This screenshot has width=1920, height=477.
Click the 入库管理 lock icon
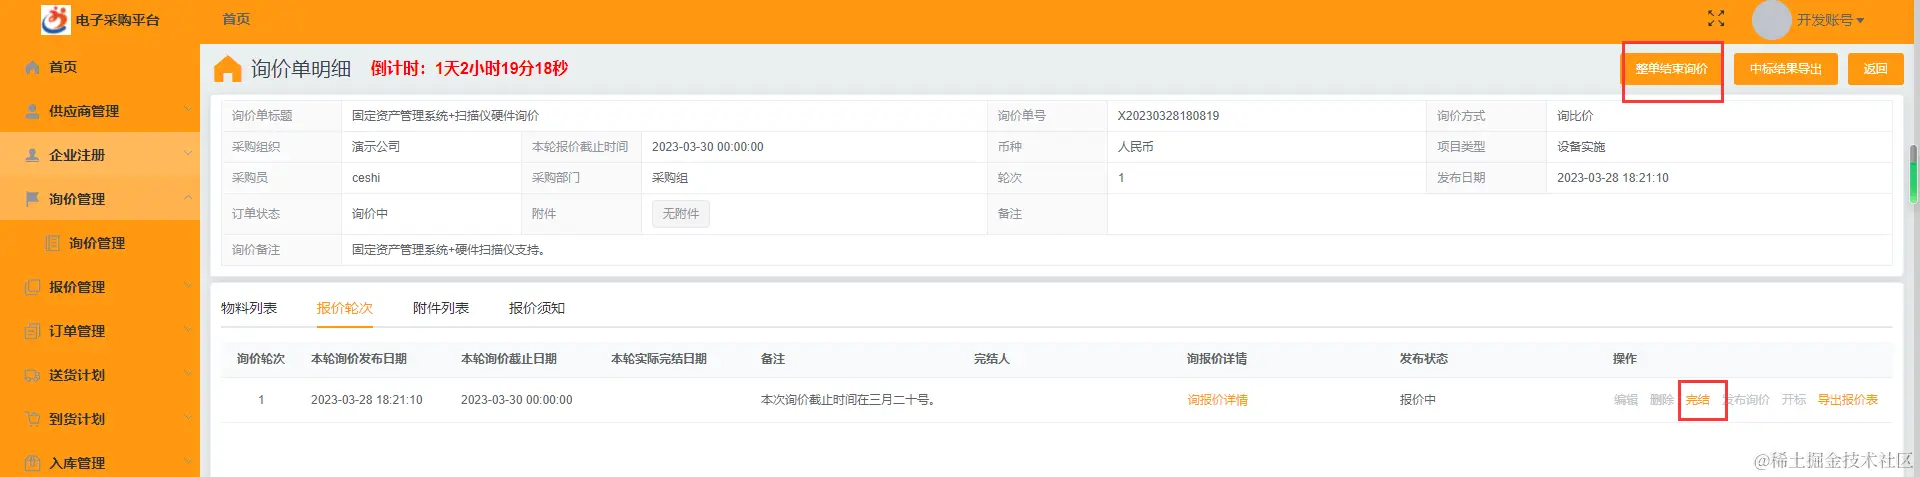32,463
